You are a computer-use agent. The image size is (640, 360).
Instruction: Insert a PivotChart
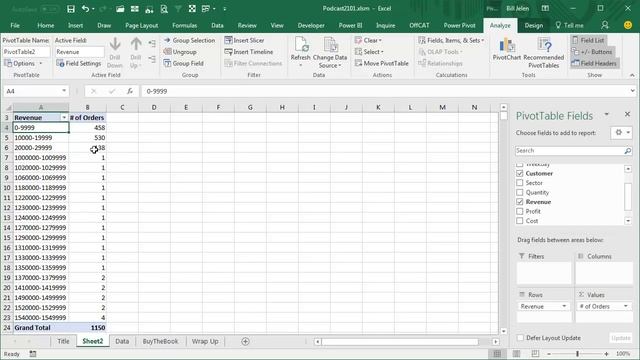click(x=507, y=49)
